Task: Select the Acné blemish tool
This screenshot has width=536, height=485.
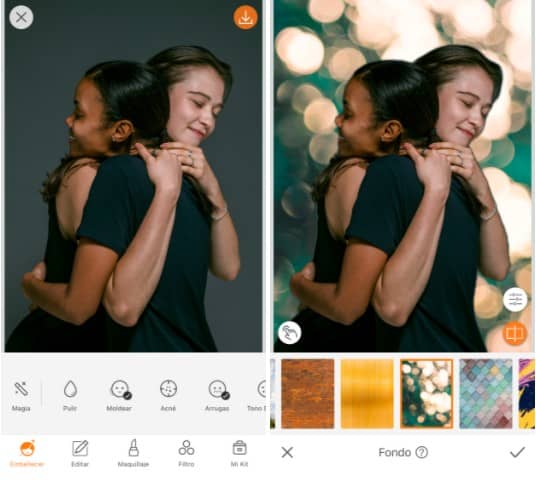Action: [x=168, y=395]
